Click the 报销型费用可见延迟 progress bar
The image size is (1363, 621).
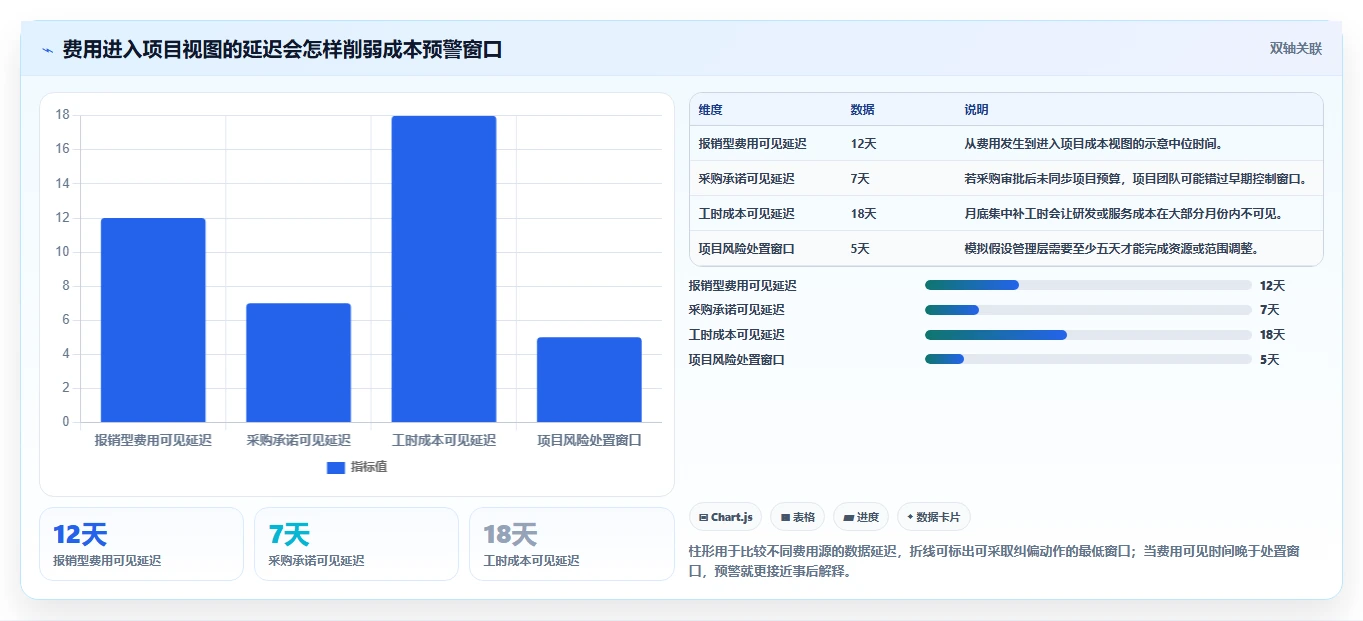tap(1088, 285)
